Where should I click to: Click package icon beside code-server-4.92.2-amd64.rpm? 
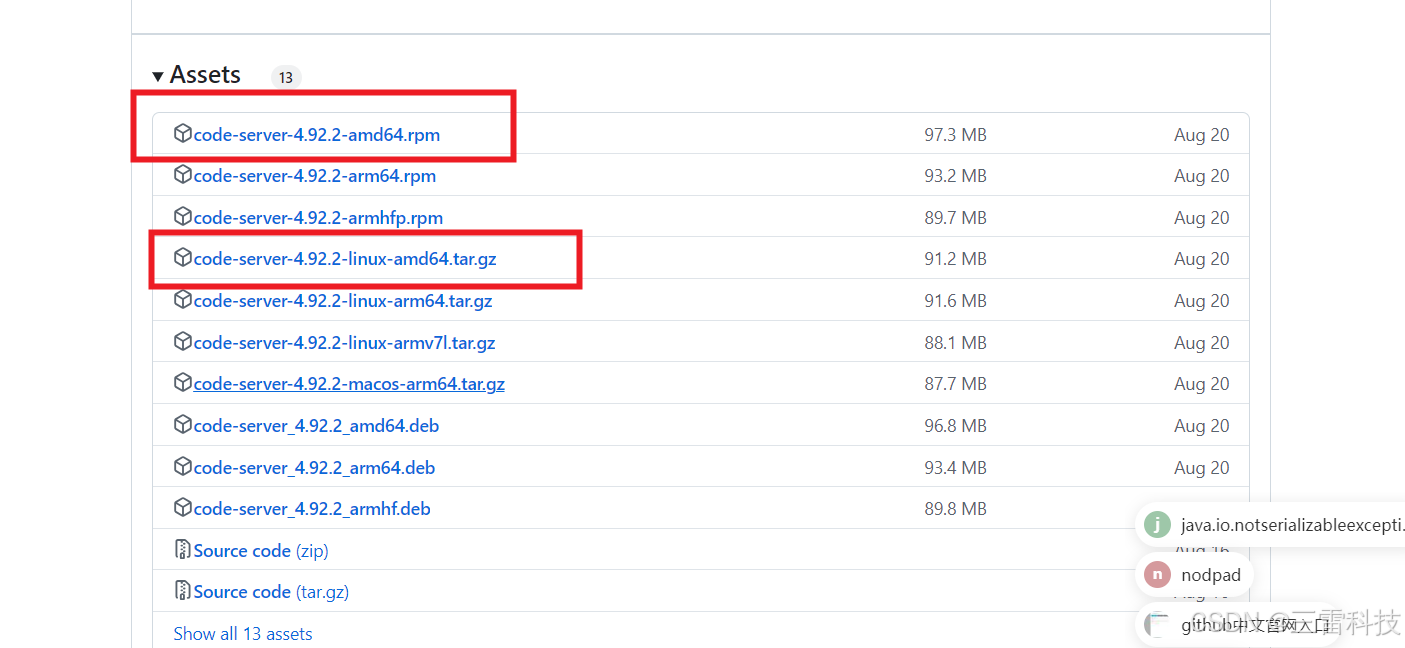point(182,133)
